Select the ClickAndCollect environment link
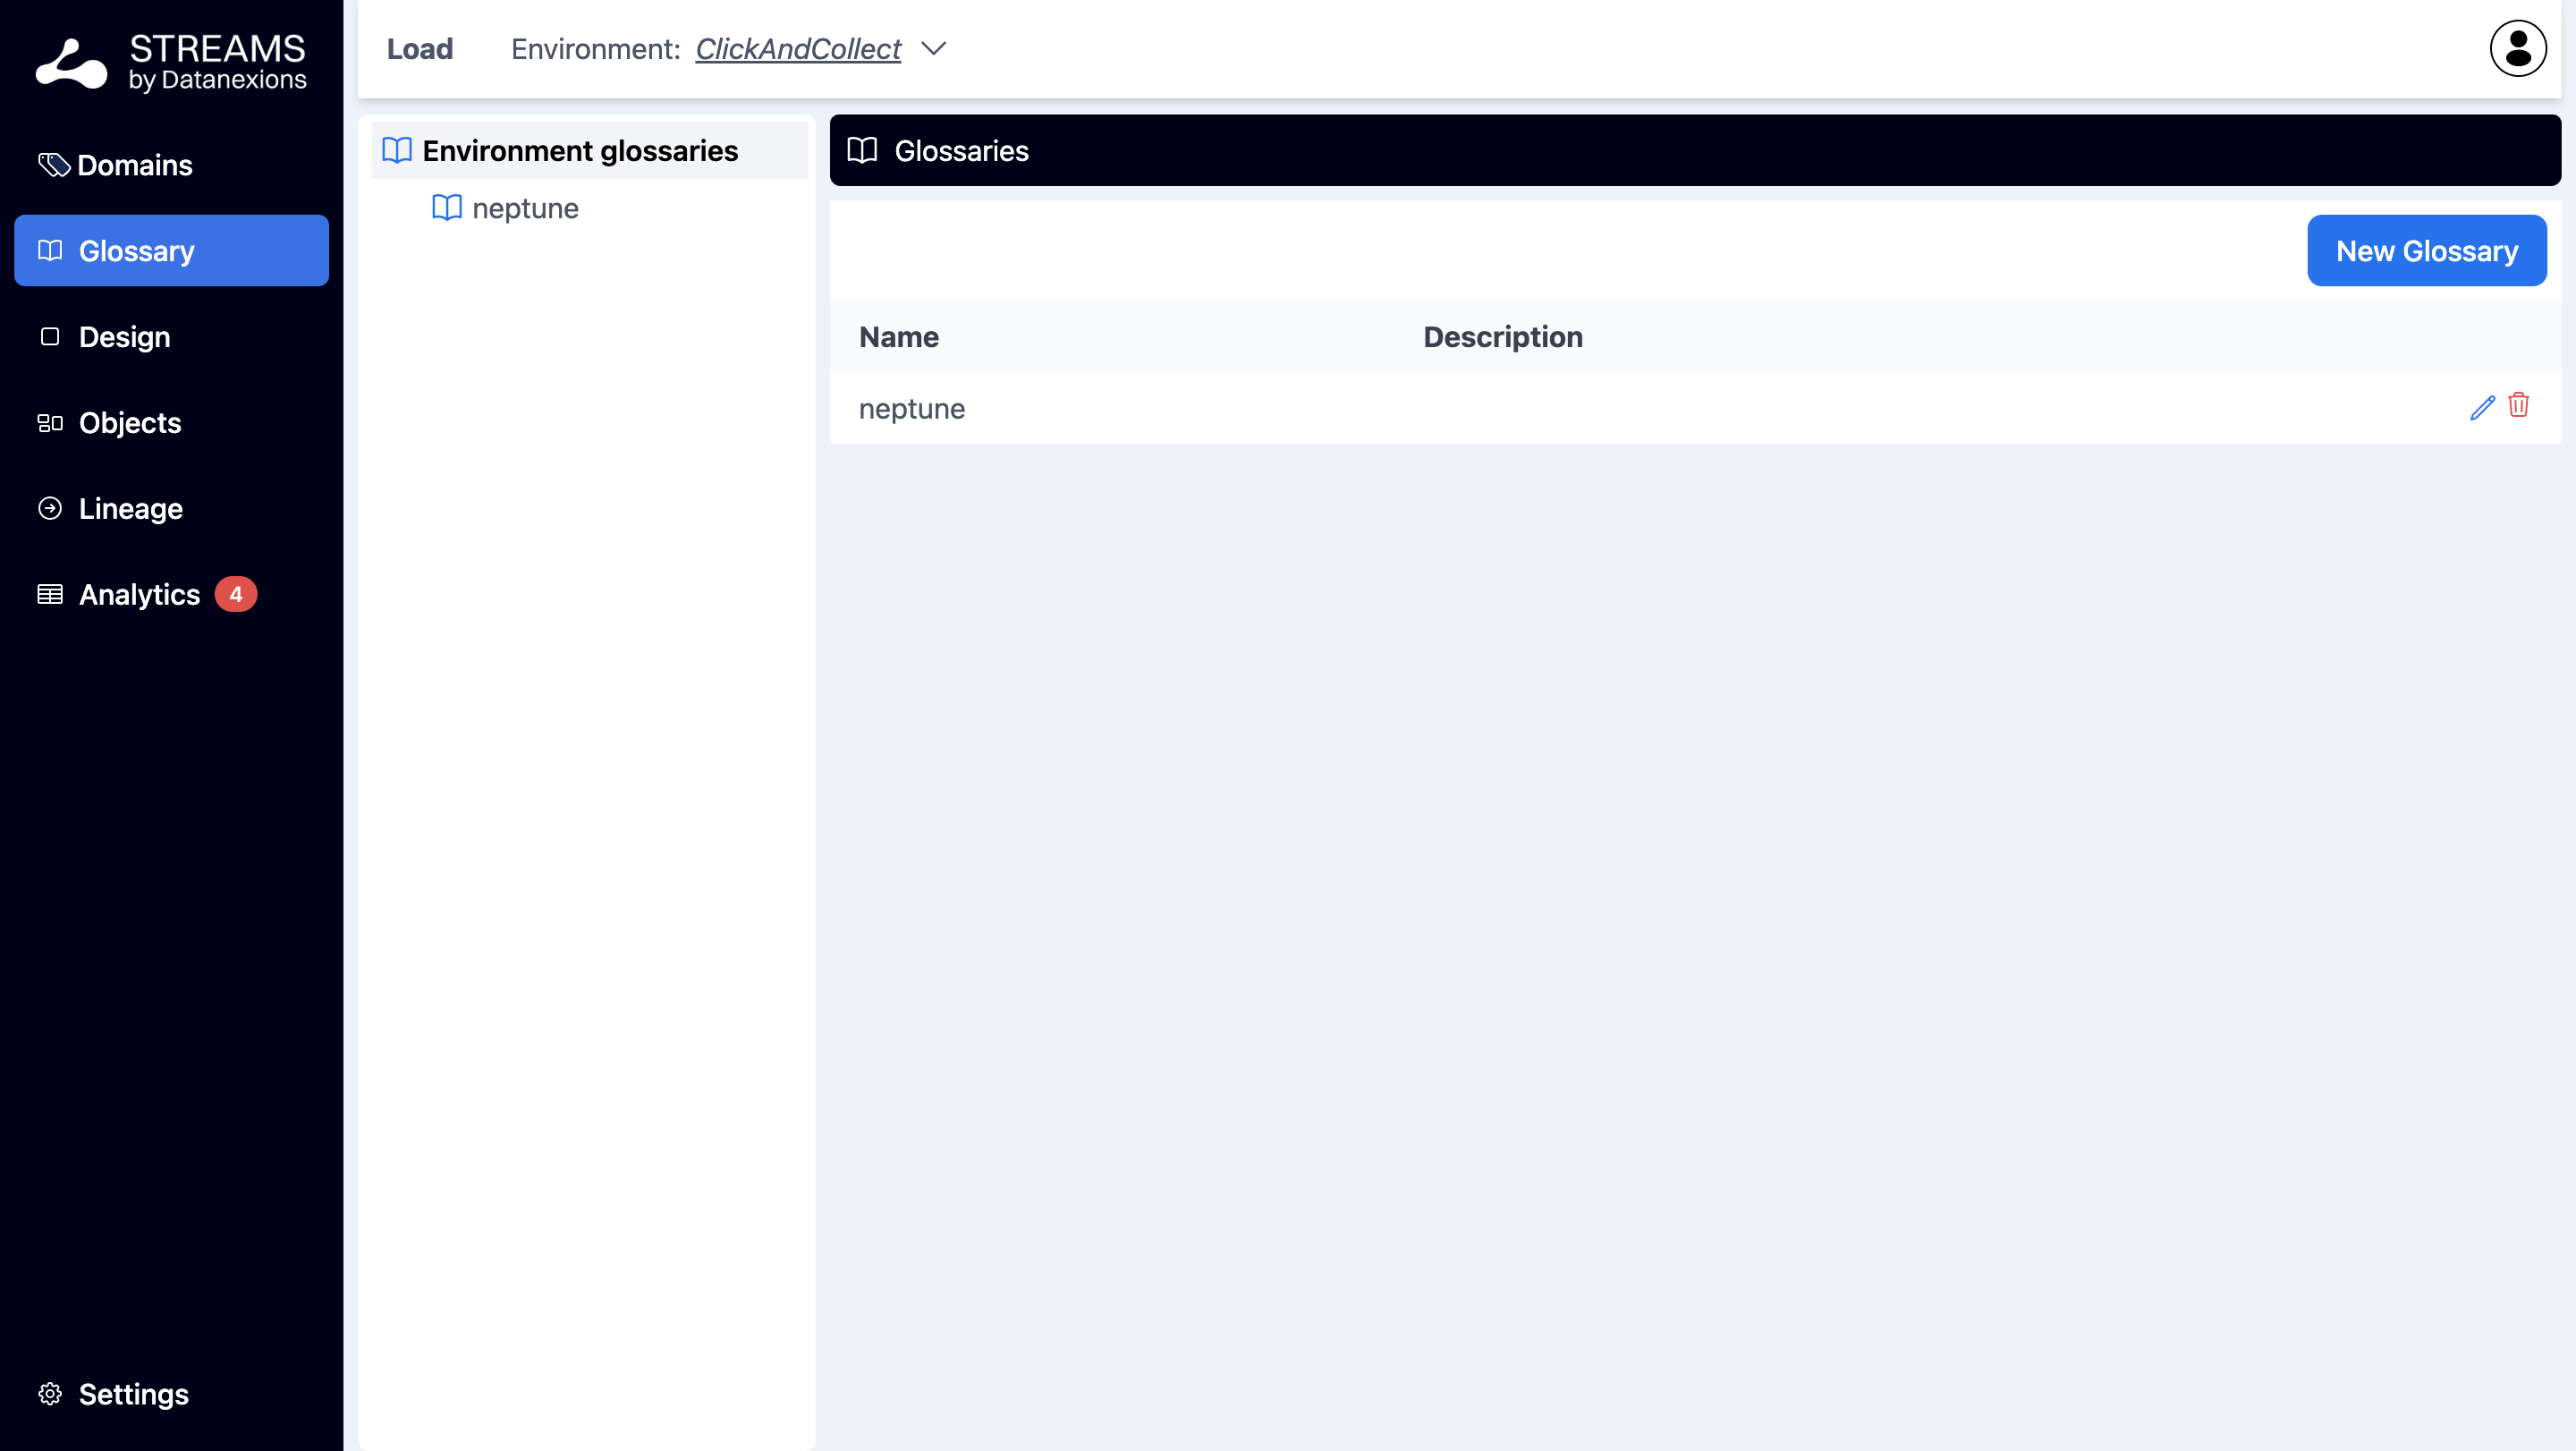2576x1451 pixels. coord(797,48)
